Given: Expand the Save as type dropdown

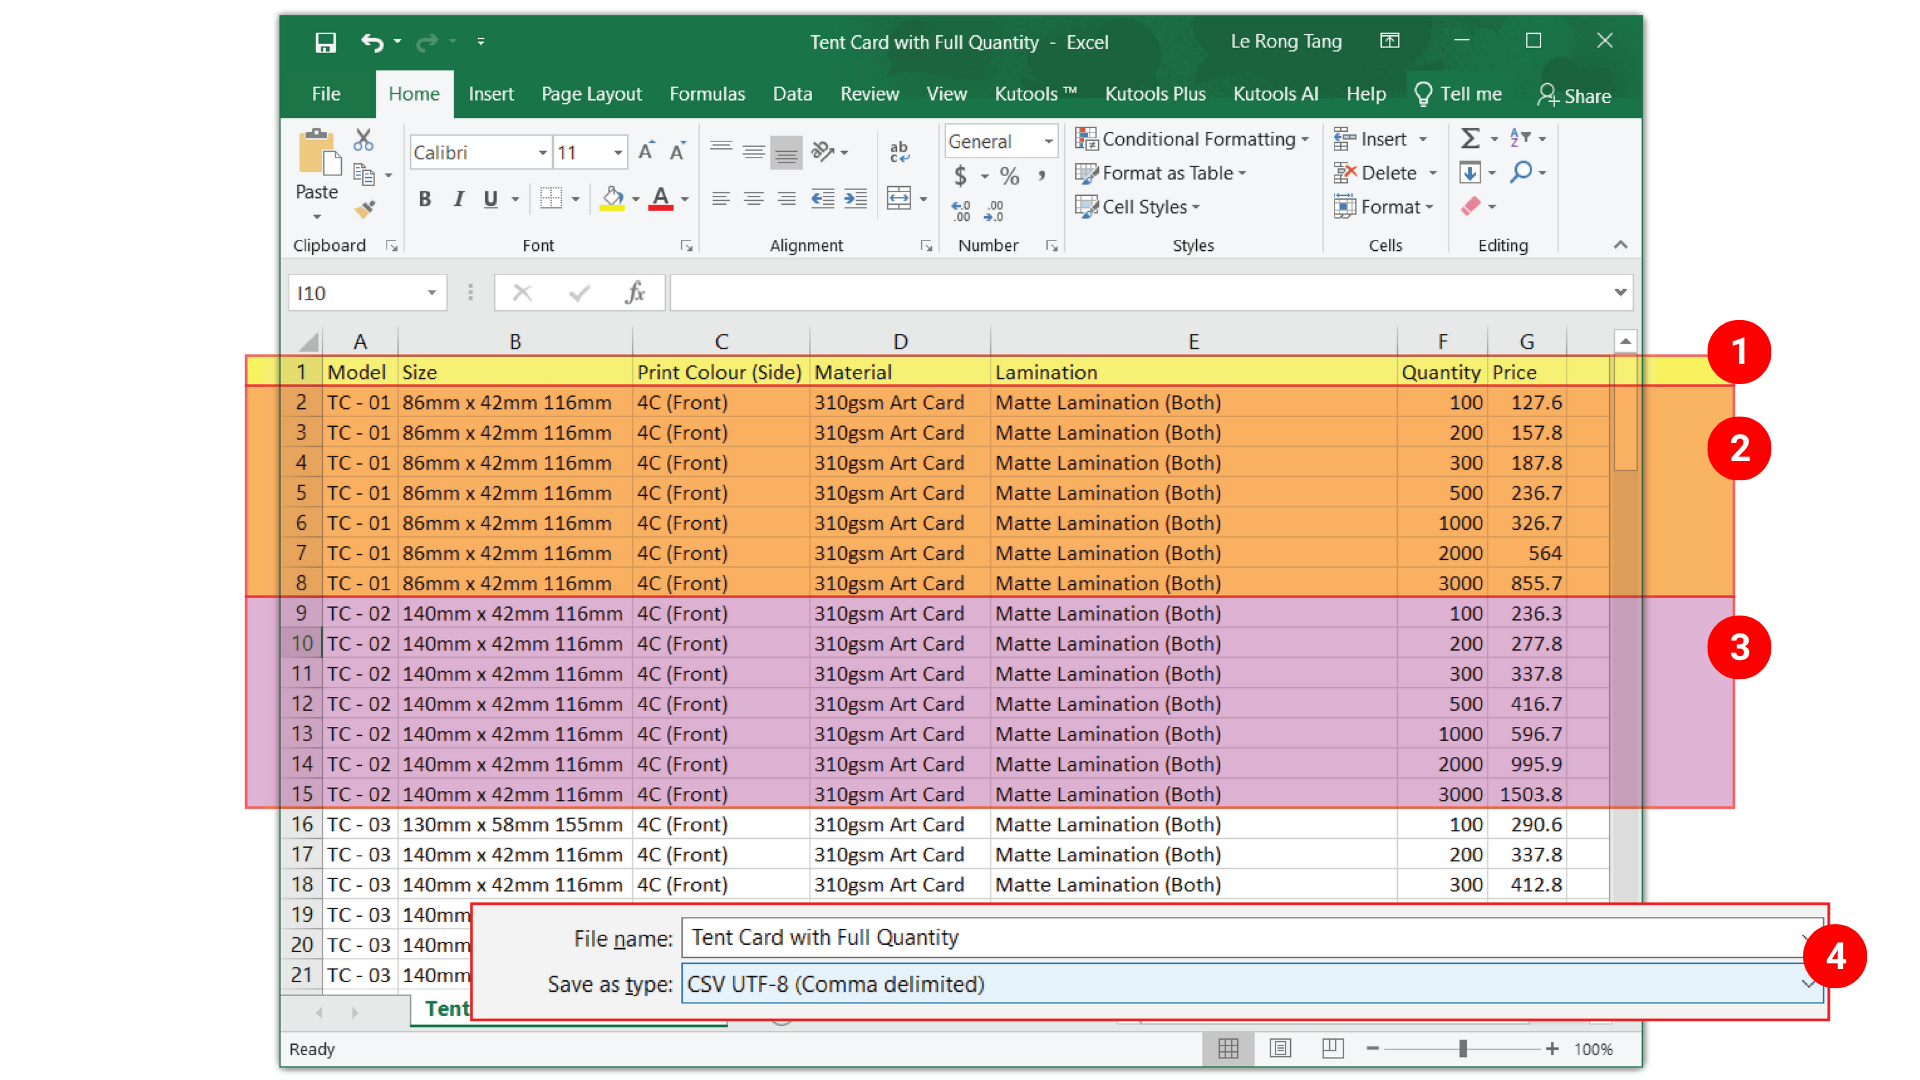Looking at the screenshot, I should click(x=1807, y=985).
